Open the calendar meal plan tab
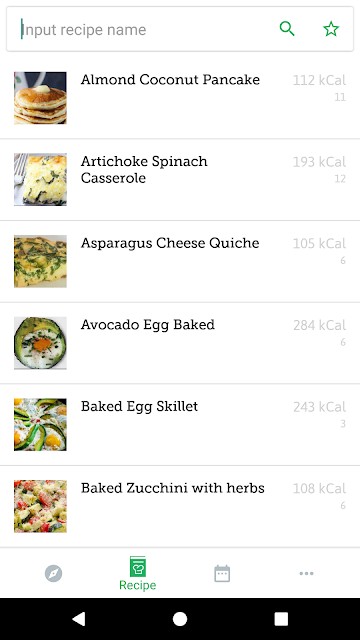 click(222, 573)
